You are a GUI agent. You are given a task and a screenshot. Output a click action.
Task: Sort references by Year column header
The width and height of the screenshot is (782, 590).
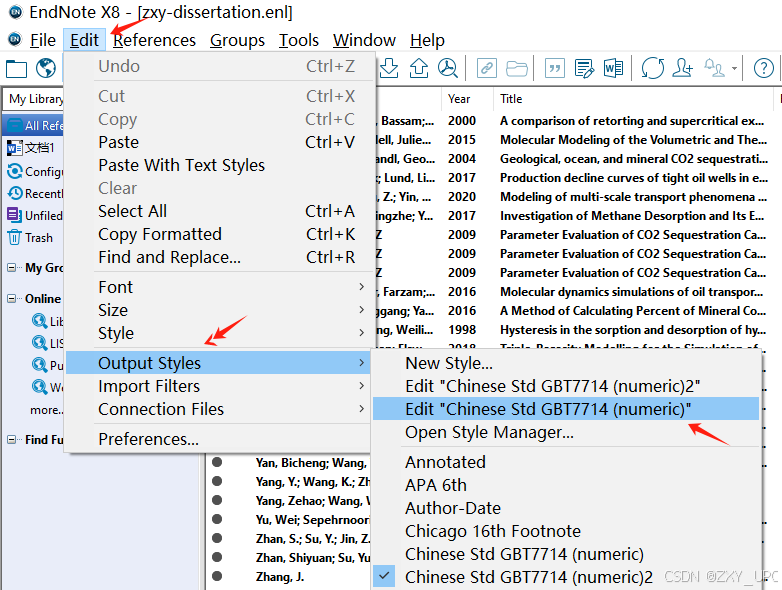[467, 99]
